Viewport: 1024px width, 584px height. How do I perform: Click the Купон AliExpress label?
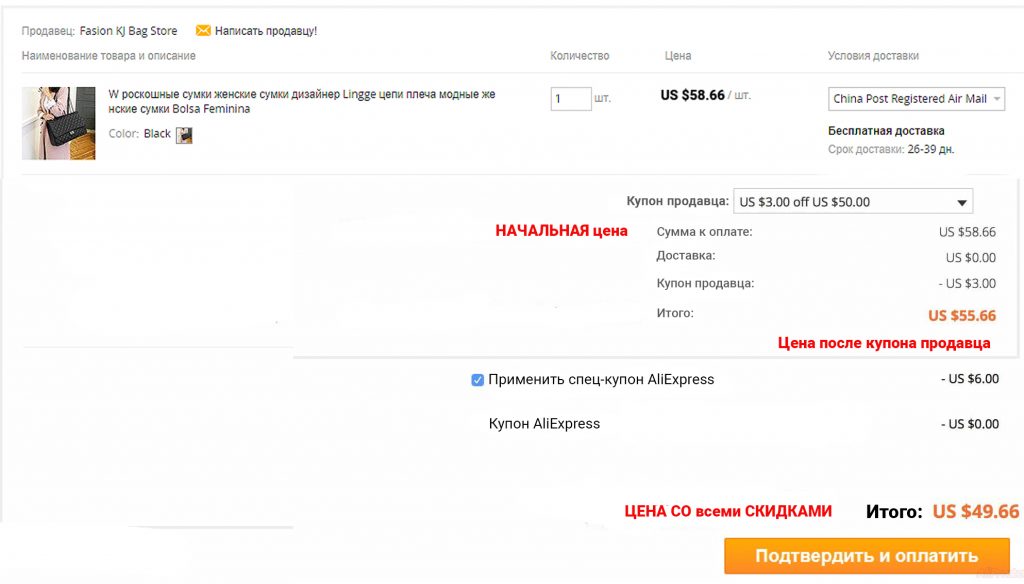tap(544, 423)
